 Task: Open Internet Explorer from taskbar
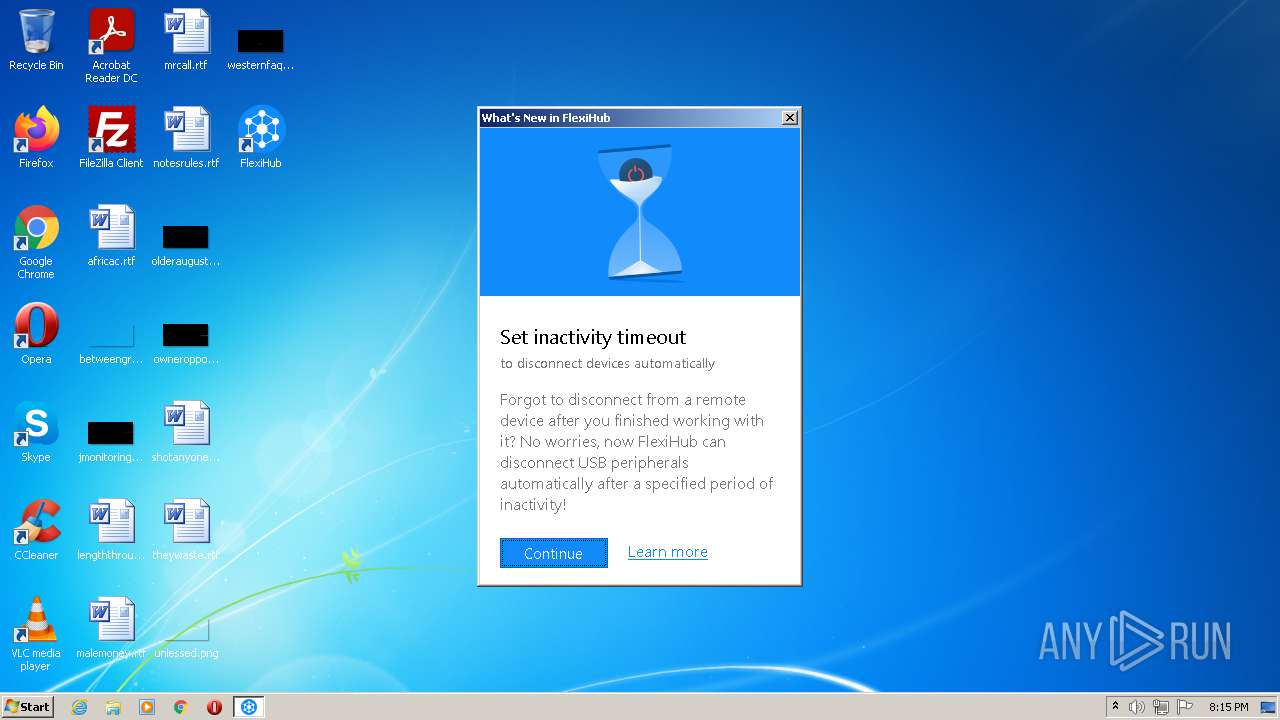(79, 707)
